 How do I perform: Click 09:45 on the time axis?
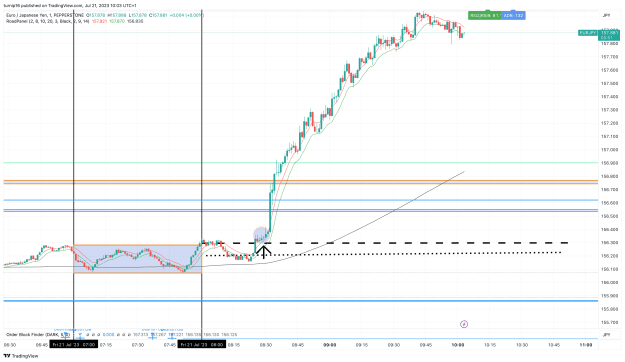click(426, 345)
